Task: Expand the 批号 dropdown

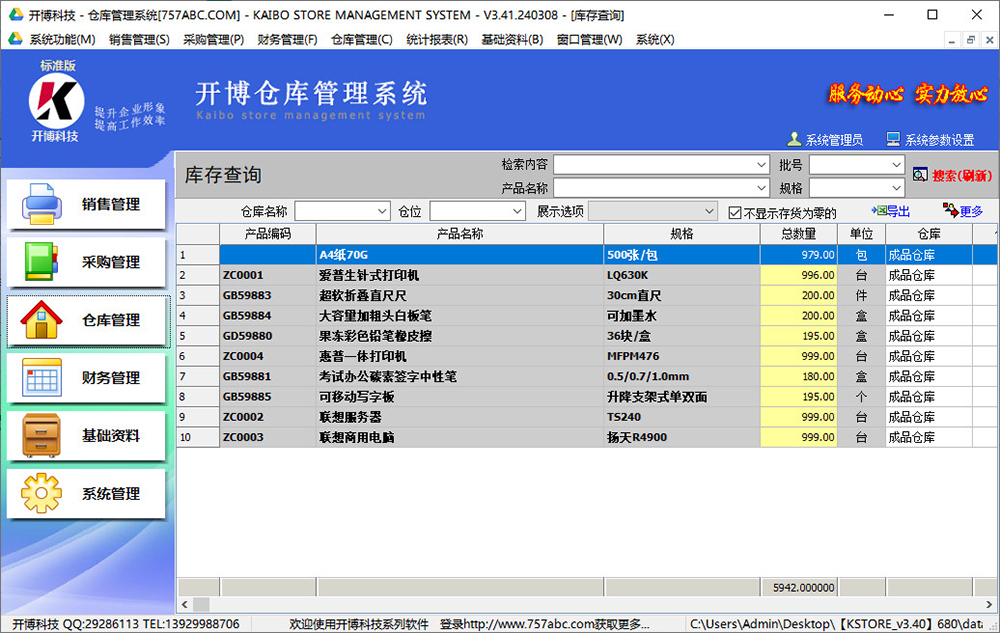Action: click(x=896, y=164)
